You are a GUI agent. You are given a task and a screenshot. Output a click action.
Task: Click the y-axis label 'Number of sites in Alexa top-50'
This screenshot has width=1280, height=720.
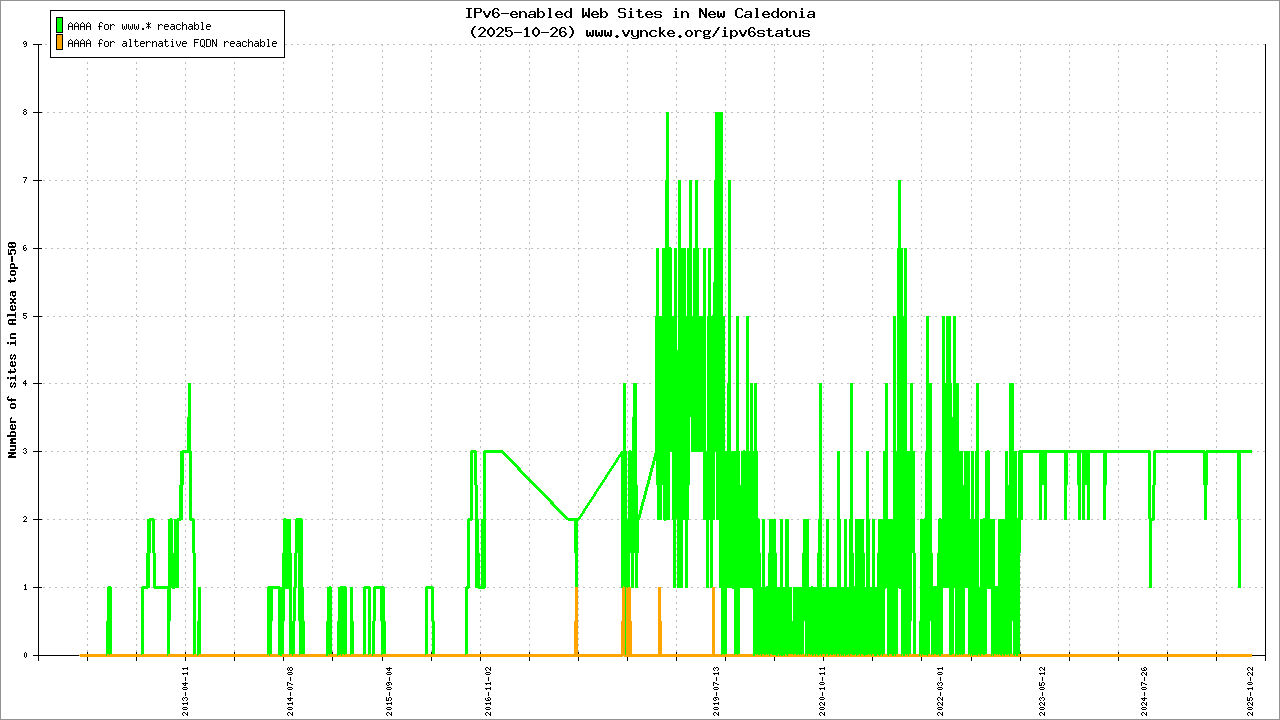click(12, 350)
